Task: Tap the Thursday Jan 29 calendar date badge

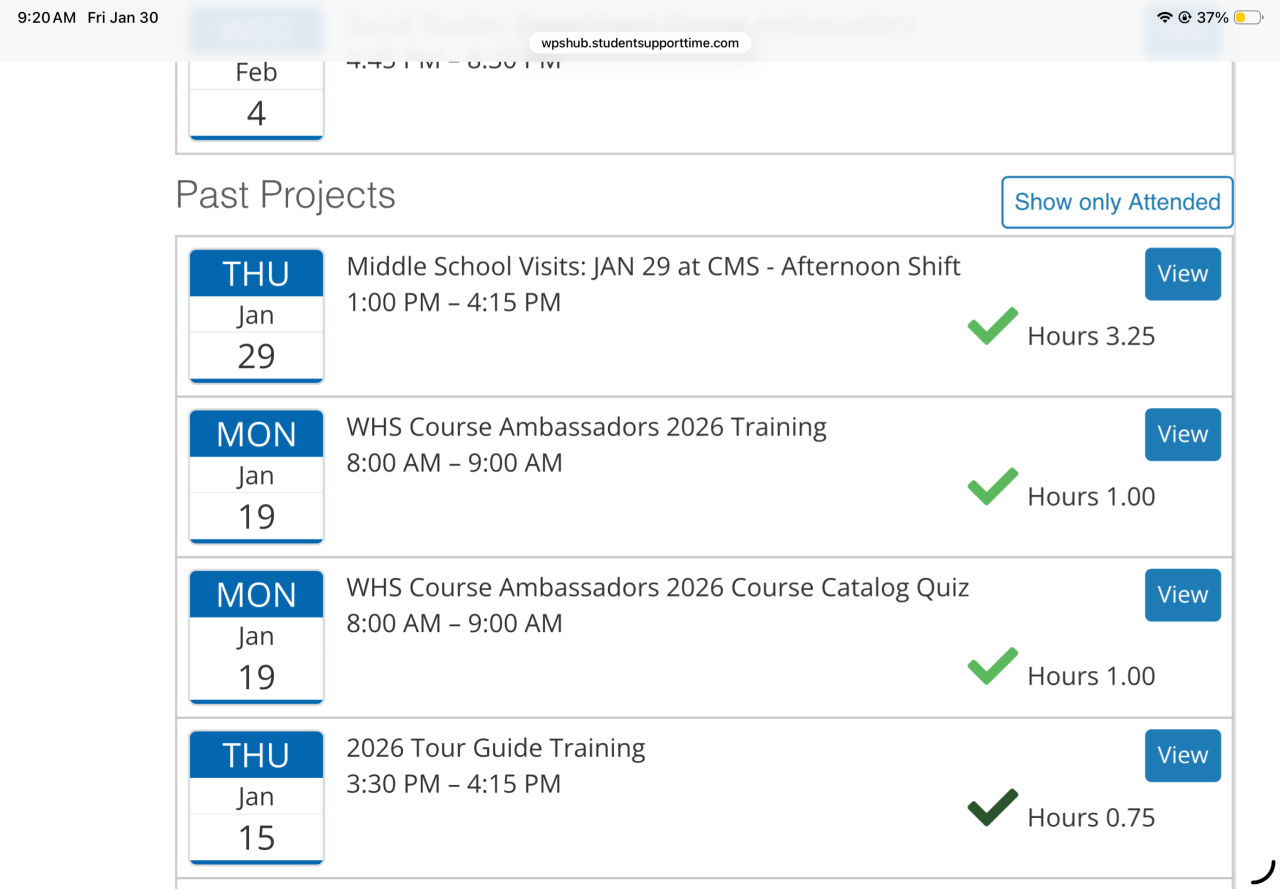Action: click(256, 315)
